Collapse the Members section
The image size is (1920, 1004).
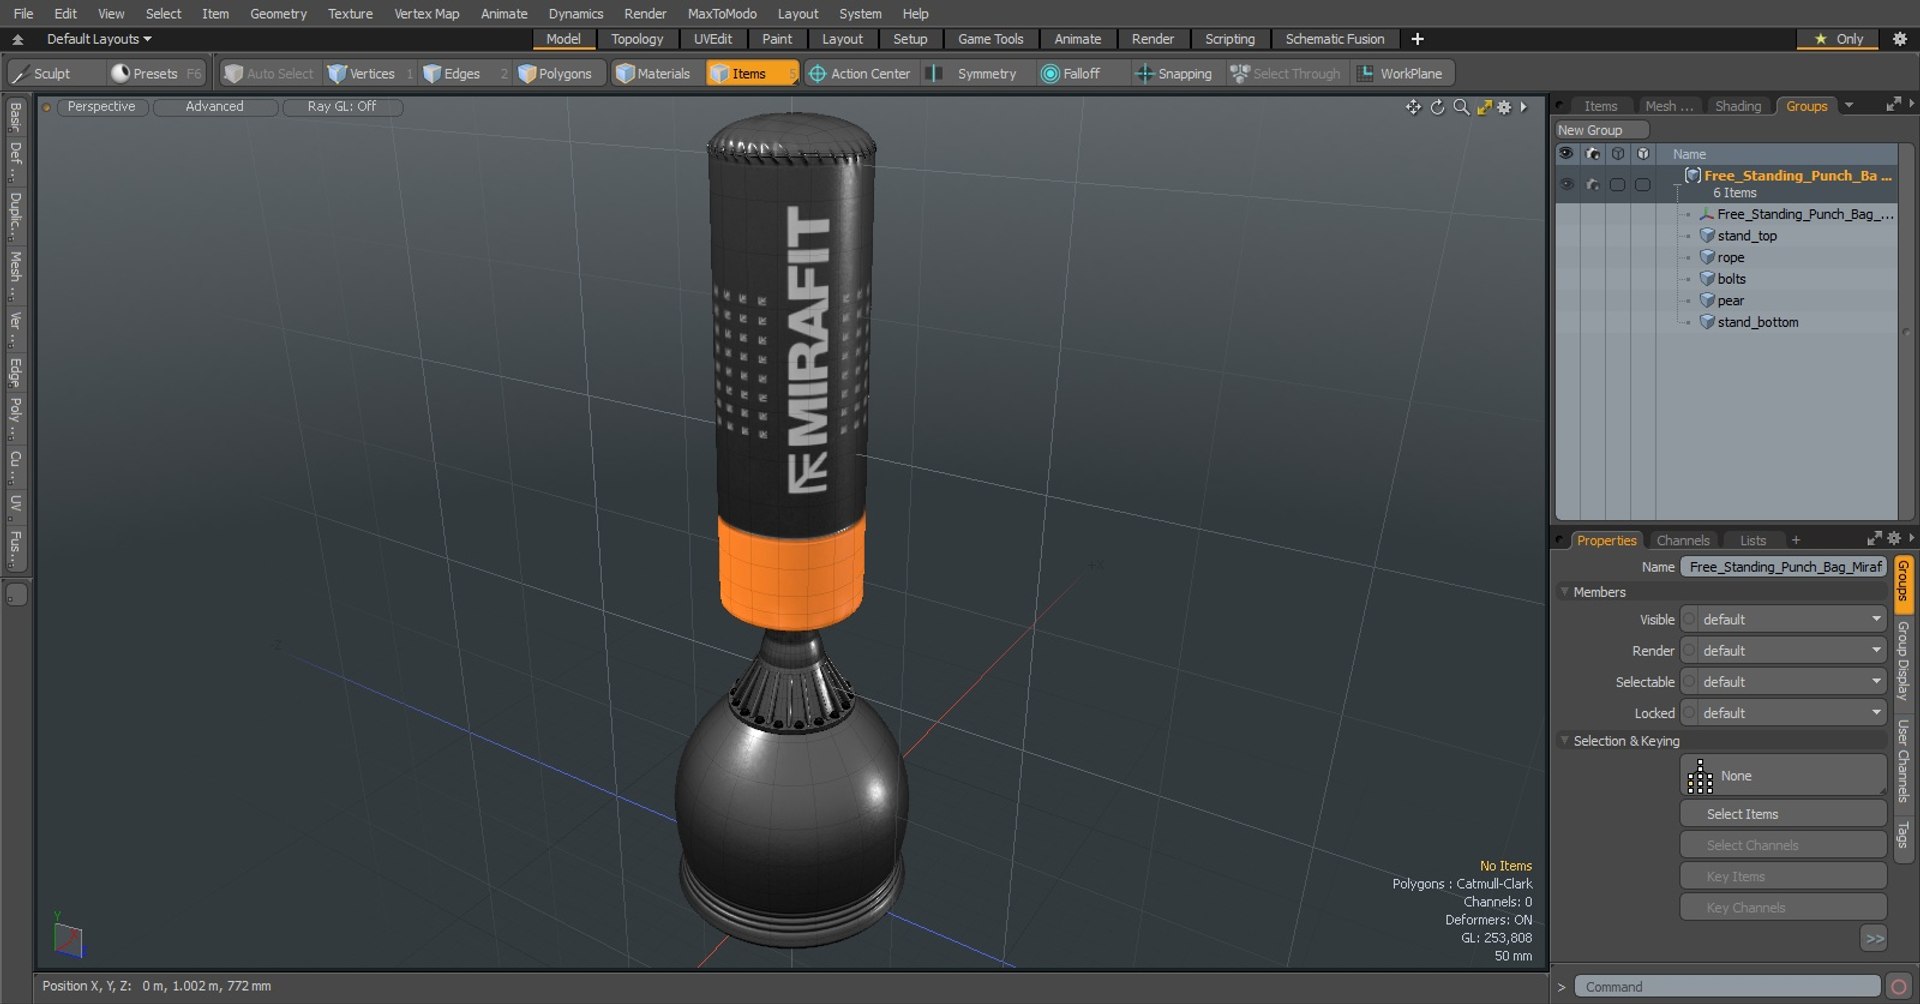1565,592
